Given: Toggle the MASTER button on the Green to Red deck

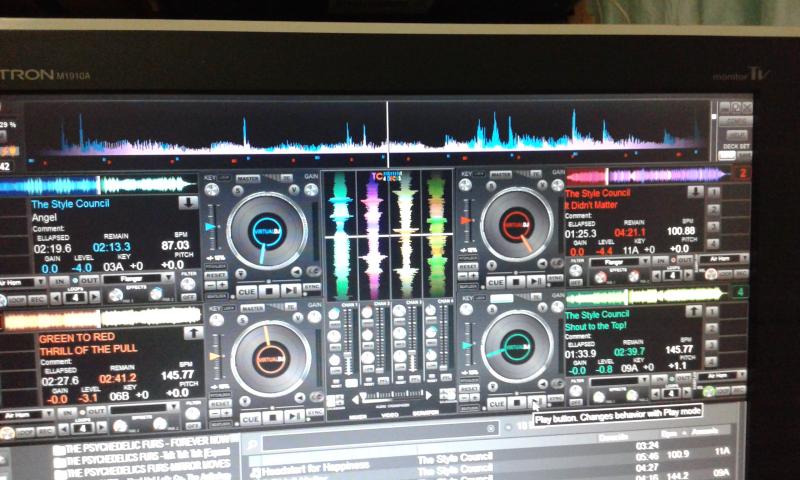Looking at the screenshot, I should click(252, 309).
